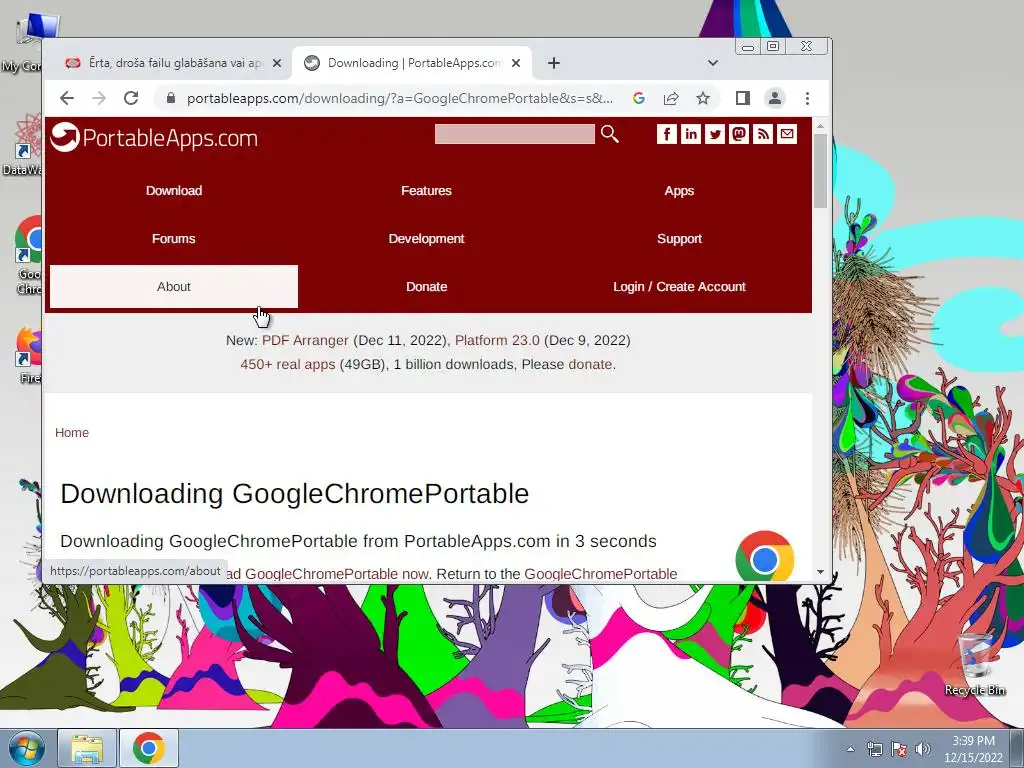Open Chrome three-dot menu

click(807, 98)
